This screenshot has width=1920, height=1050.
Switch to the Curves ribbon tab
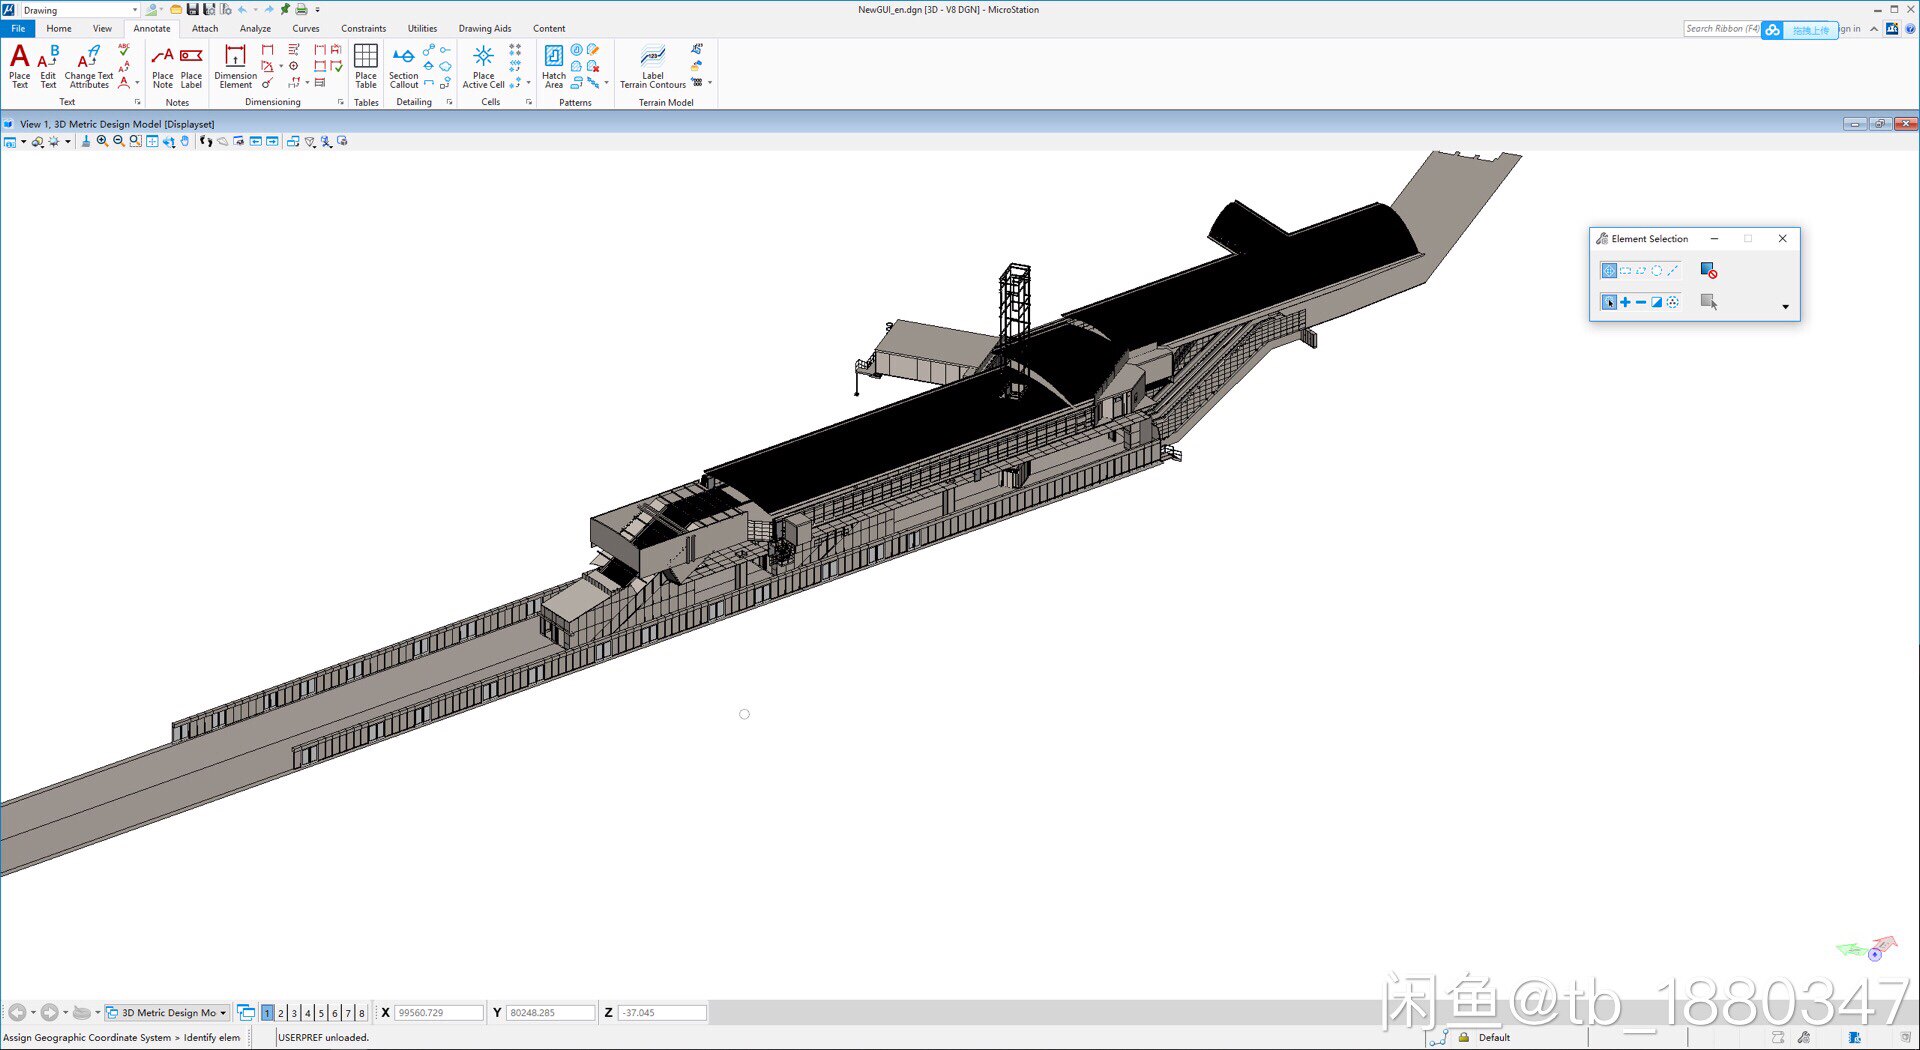click(x=306, y=29)
